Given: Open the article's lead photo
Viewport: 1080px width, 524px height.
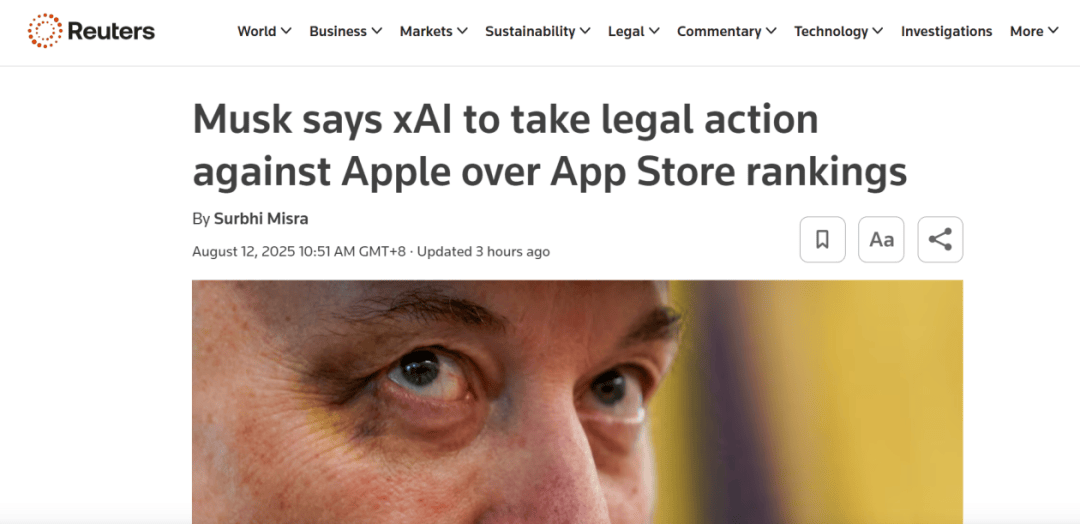Looking at the screenshot, I should tap(577, 401).
